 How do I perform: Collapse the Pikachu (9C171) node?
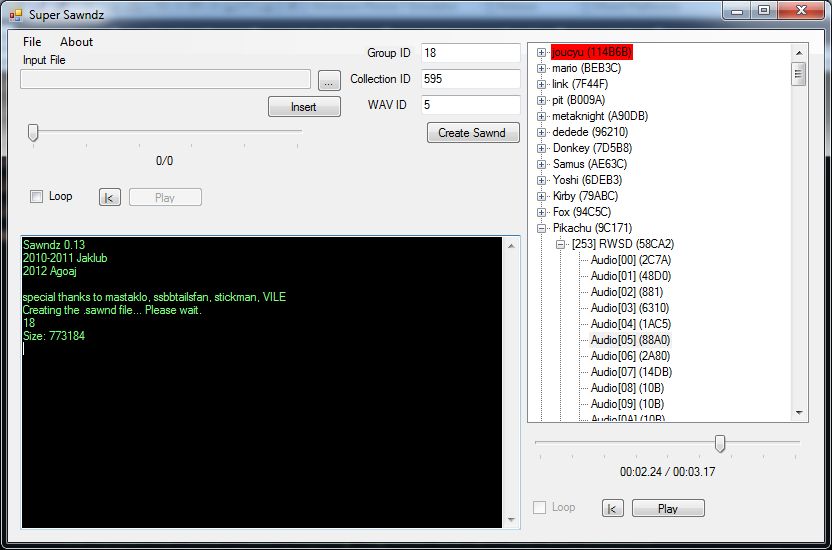(541, 229)
